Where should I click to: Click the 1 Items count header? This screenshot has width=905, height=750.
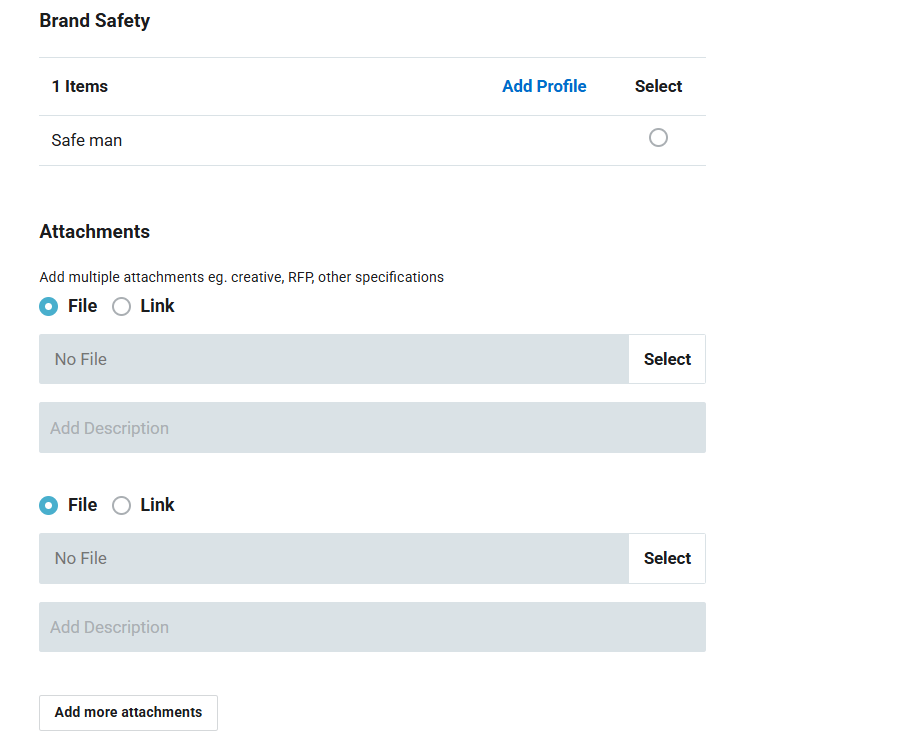point(80,86)
